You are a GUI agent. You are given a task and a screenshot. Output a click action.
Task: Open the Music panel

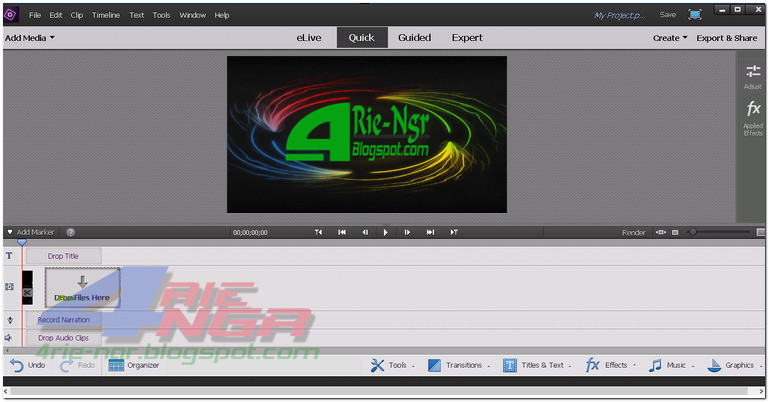pyautogui.click(x=667, y=365)
